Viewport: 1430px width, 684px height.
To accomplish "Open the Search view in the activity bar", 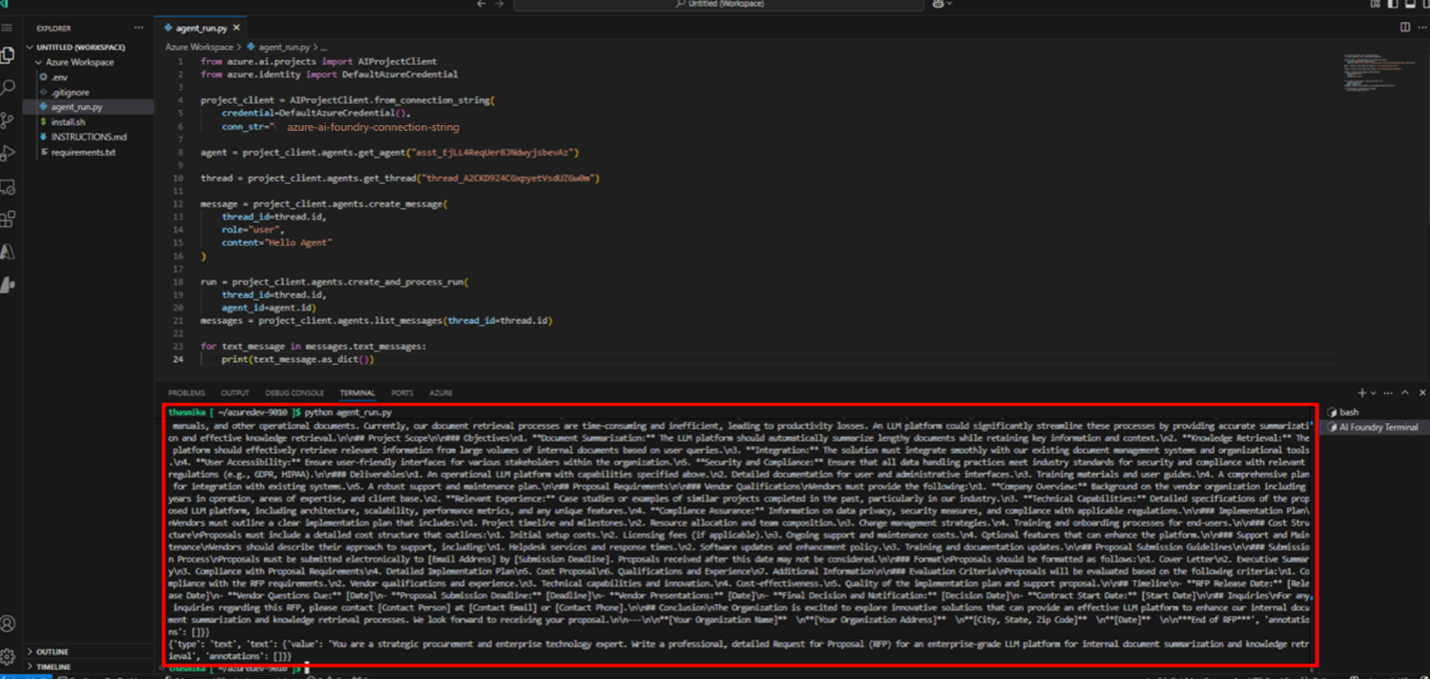I will pos(7,88).
